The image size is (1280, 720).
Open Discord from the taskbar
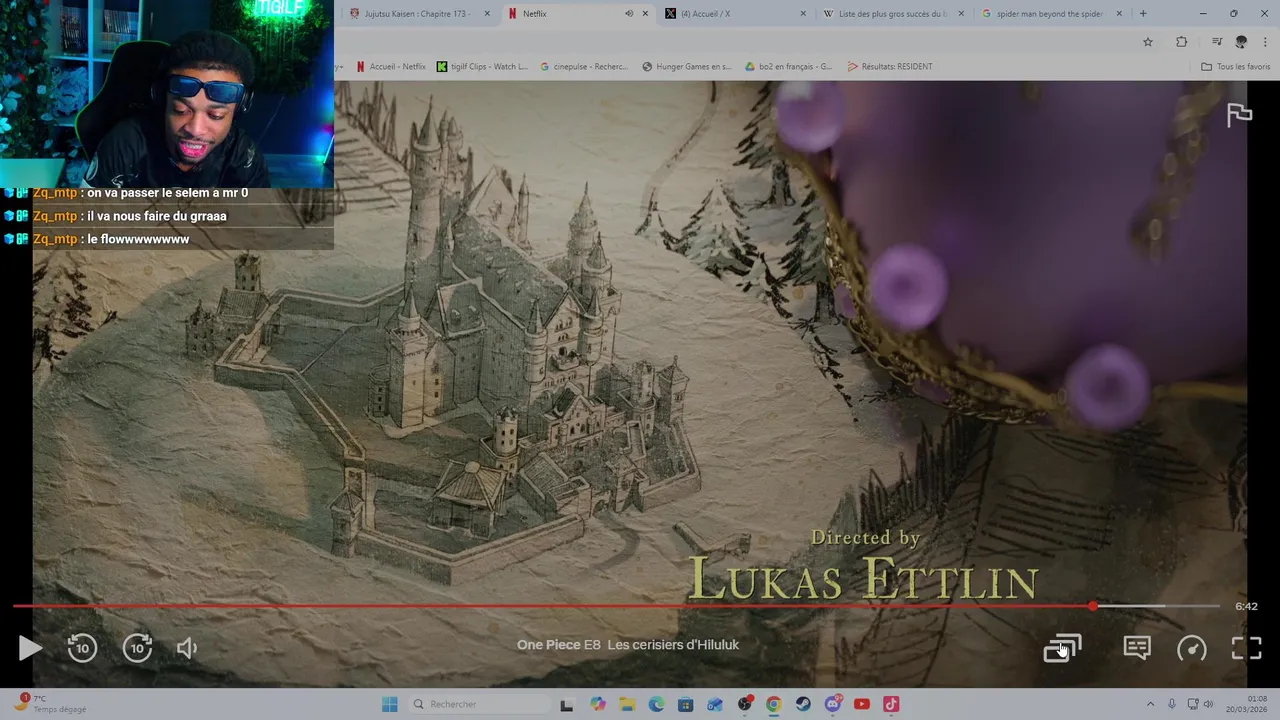click(832, 704)
